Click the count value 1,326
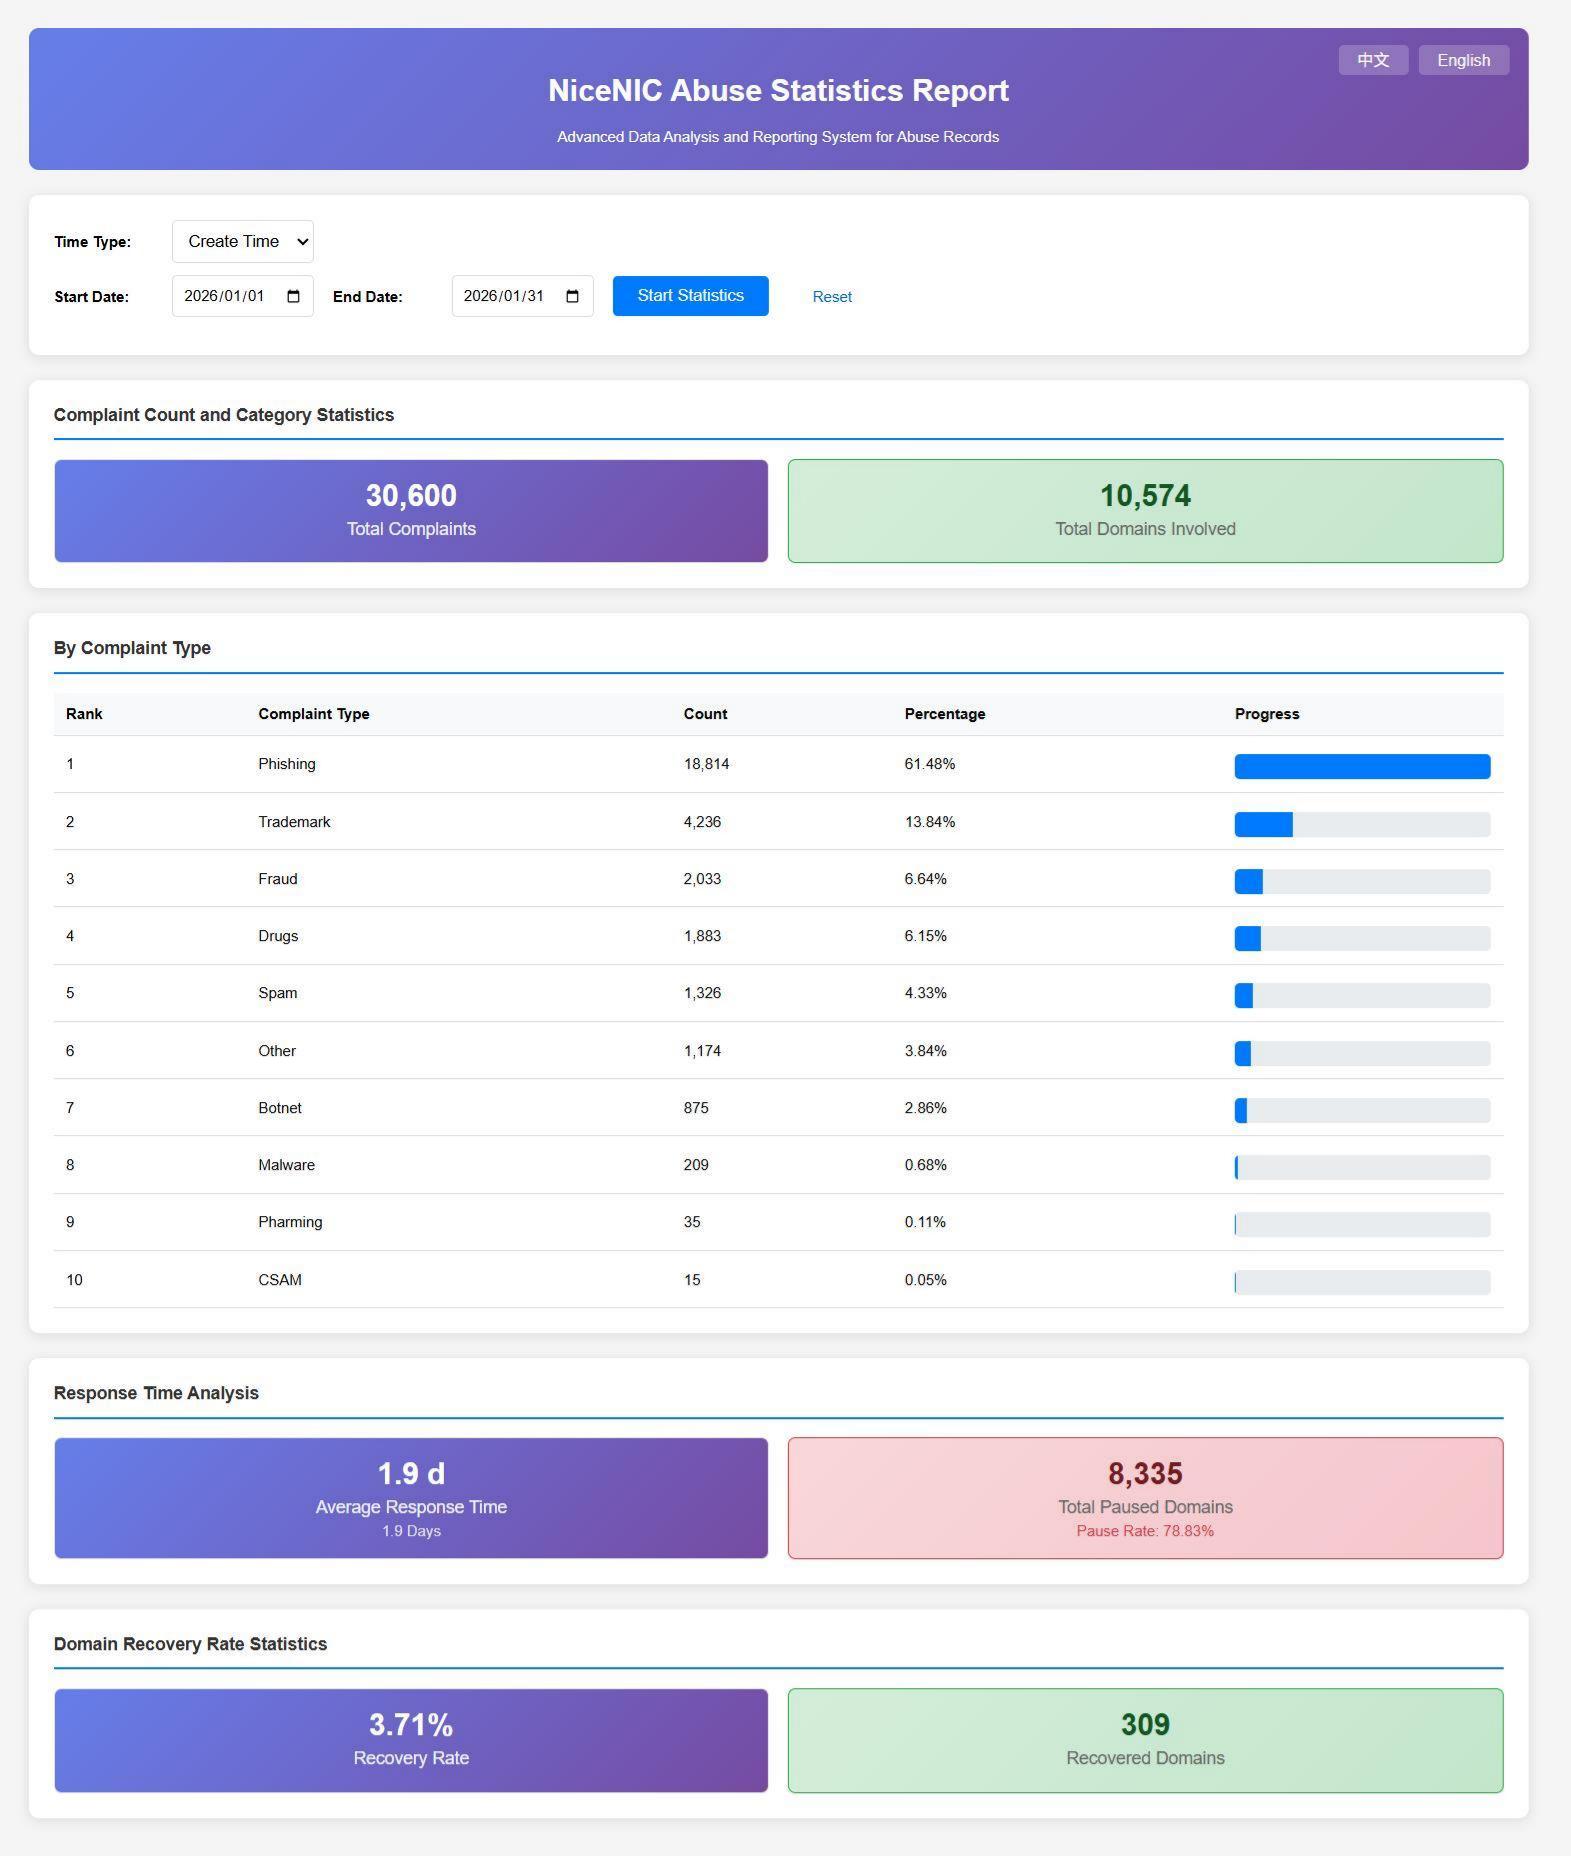This screenshot has height=1856, width=1571. click(702, 993)
